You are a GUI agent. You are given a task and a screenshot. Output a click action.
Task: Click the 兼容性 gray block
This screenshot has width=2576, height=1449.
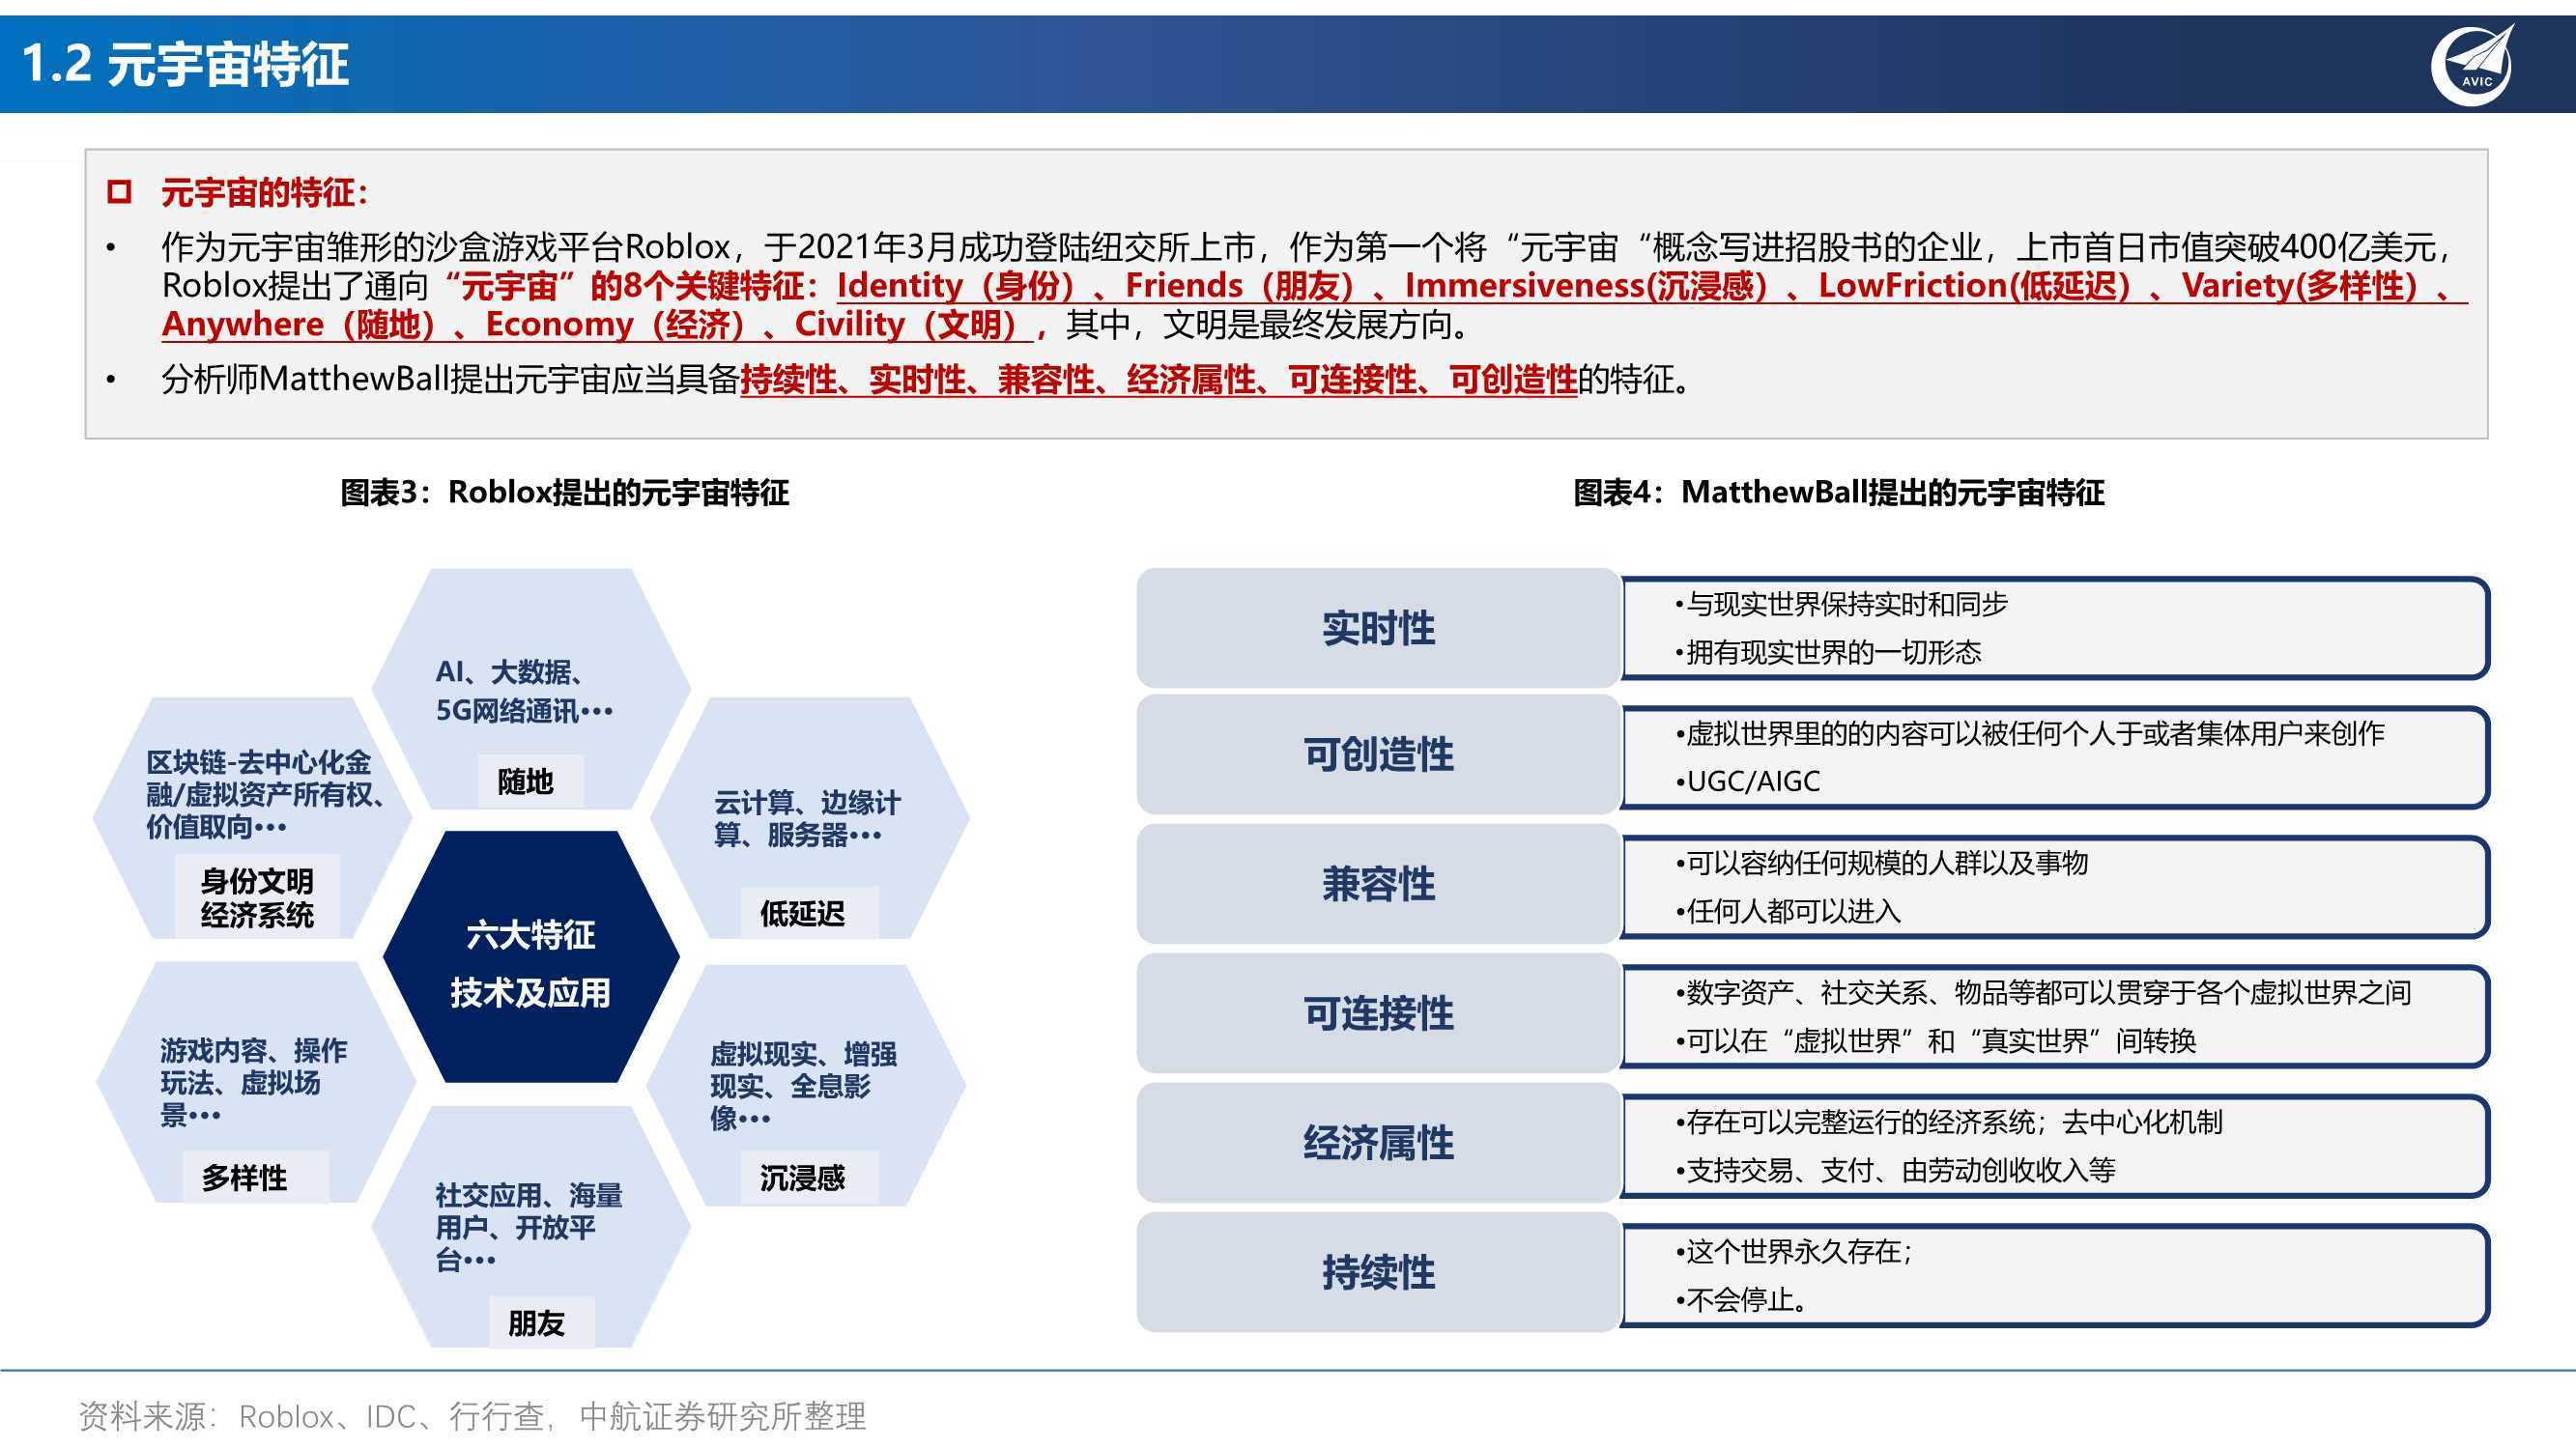point(1378,884)
